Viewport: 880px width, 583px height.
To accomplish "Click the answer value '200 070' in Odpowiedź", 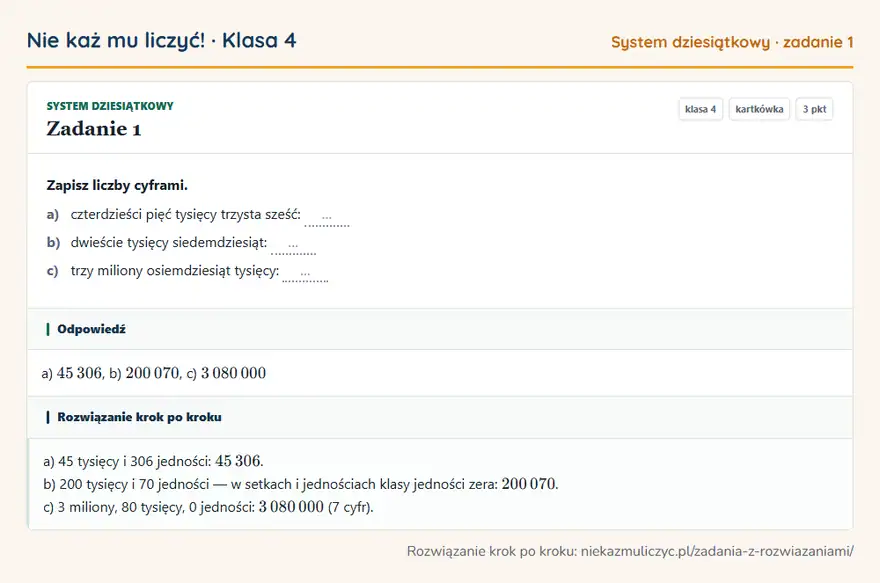I will pos(152,373).
